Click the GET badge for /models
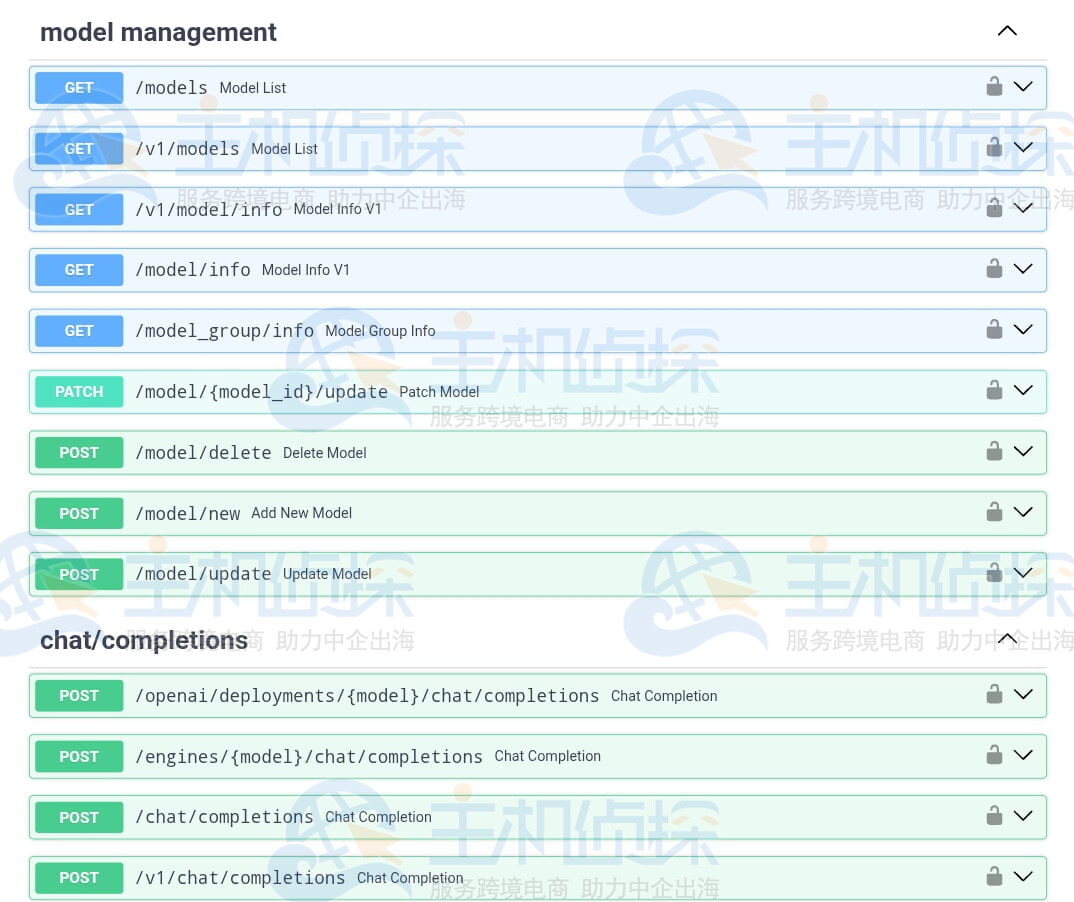The height and width of the screenshot is (902, 1074). point(79,88)
